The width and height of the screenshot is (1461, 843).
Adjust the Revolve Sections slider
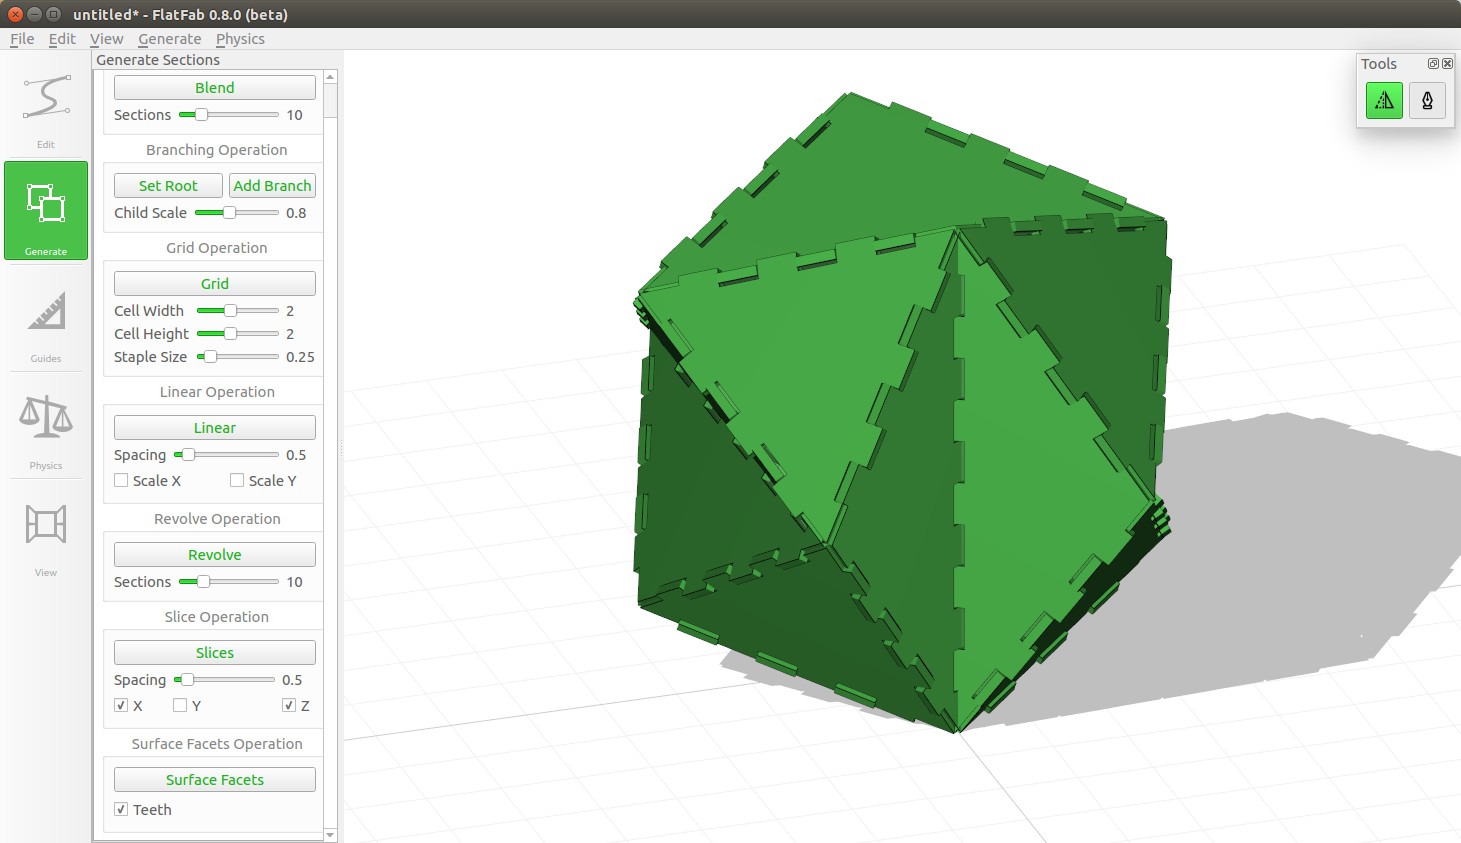click(x=229, y=582)
